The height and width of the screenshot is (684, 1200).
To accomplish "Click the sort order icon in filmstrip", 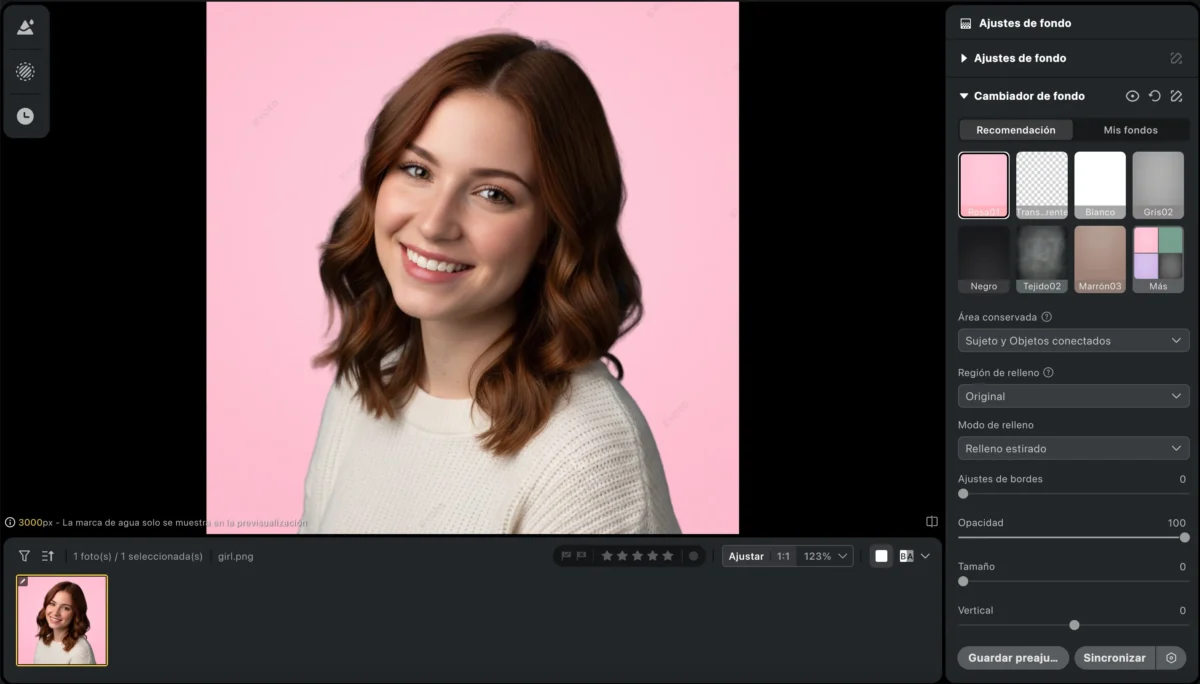I will 47,556.
